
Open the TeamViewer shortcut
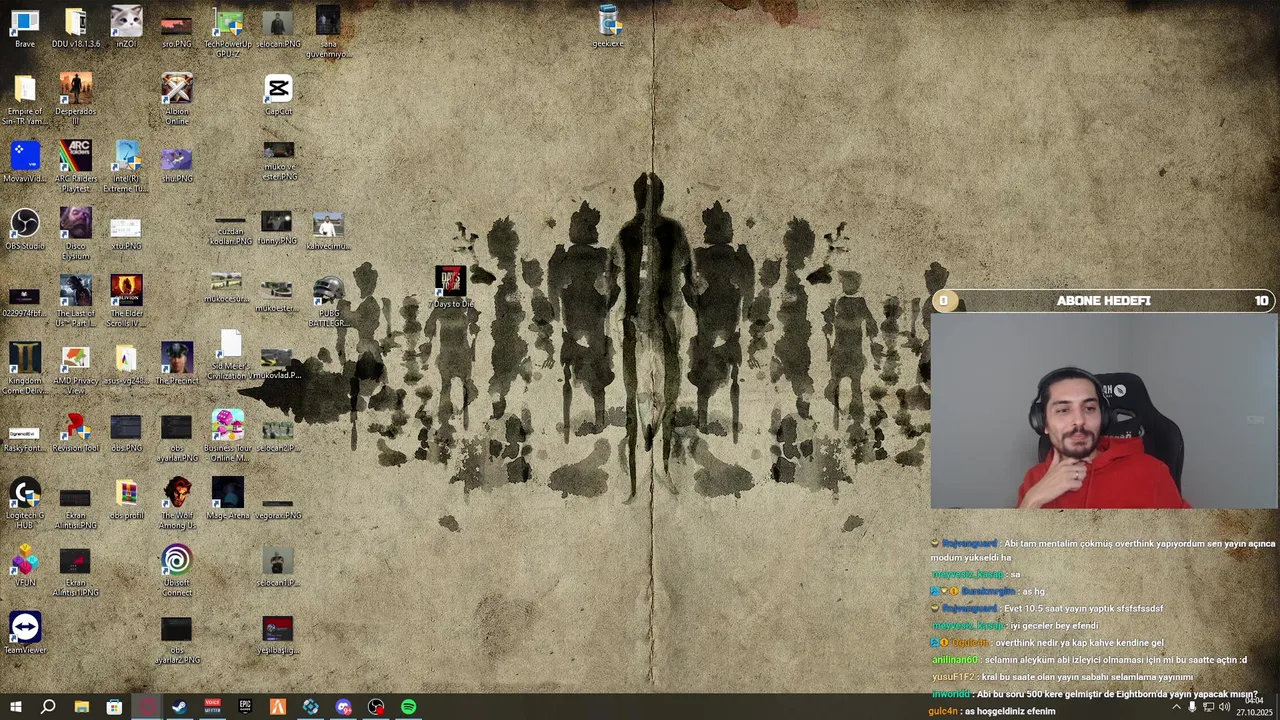coord(25,633)
